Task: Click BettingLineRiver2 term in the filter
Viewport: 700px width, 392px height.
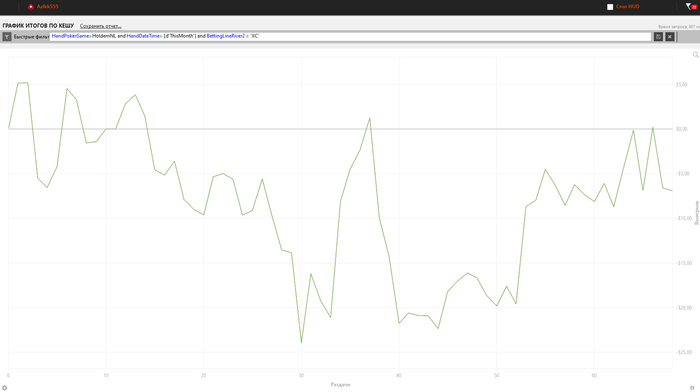Action: [x=225, y=36]
